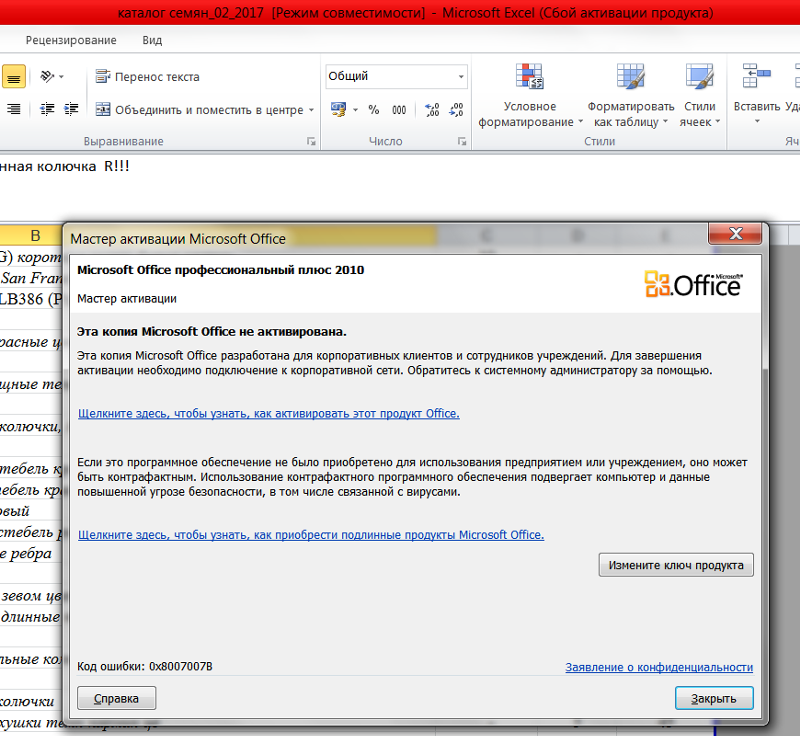Increase decimal places icon
Viewport: 800px width, 736px height.
click(432, 110)
